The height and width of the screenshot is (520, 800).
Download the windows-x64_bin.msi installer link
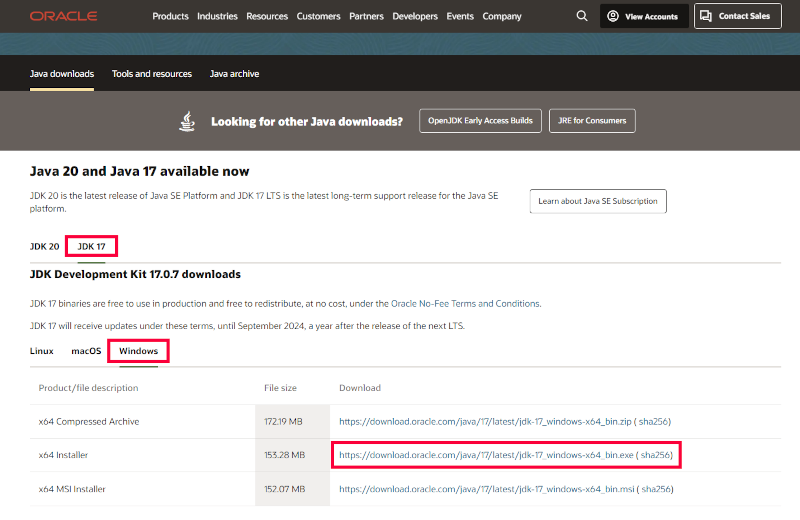pos(487,489)
